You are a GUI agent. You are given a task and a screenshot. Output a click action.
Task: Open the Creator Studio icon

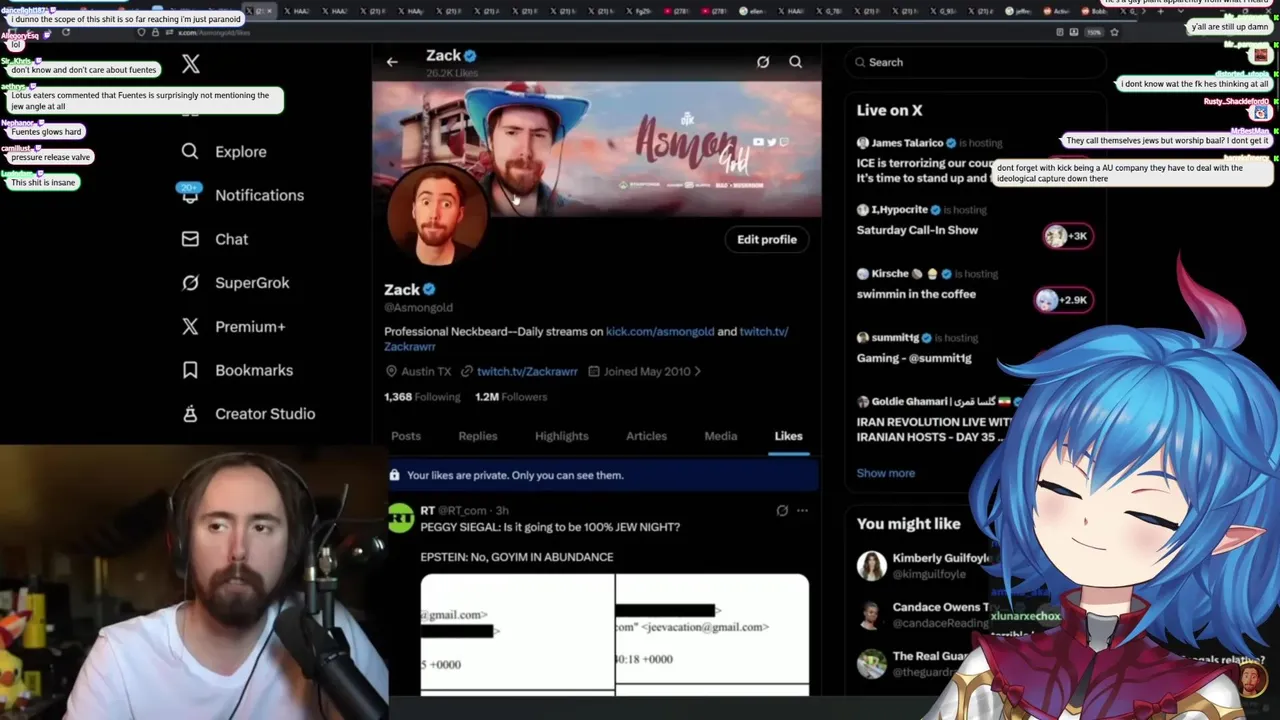point(190,413)
